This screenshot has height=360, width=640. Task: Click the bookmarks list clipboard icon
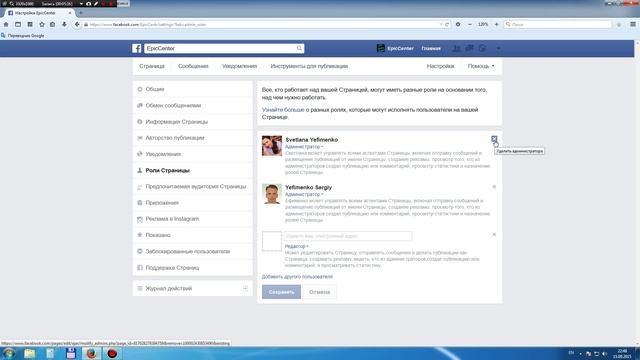[x=52, y=24]
